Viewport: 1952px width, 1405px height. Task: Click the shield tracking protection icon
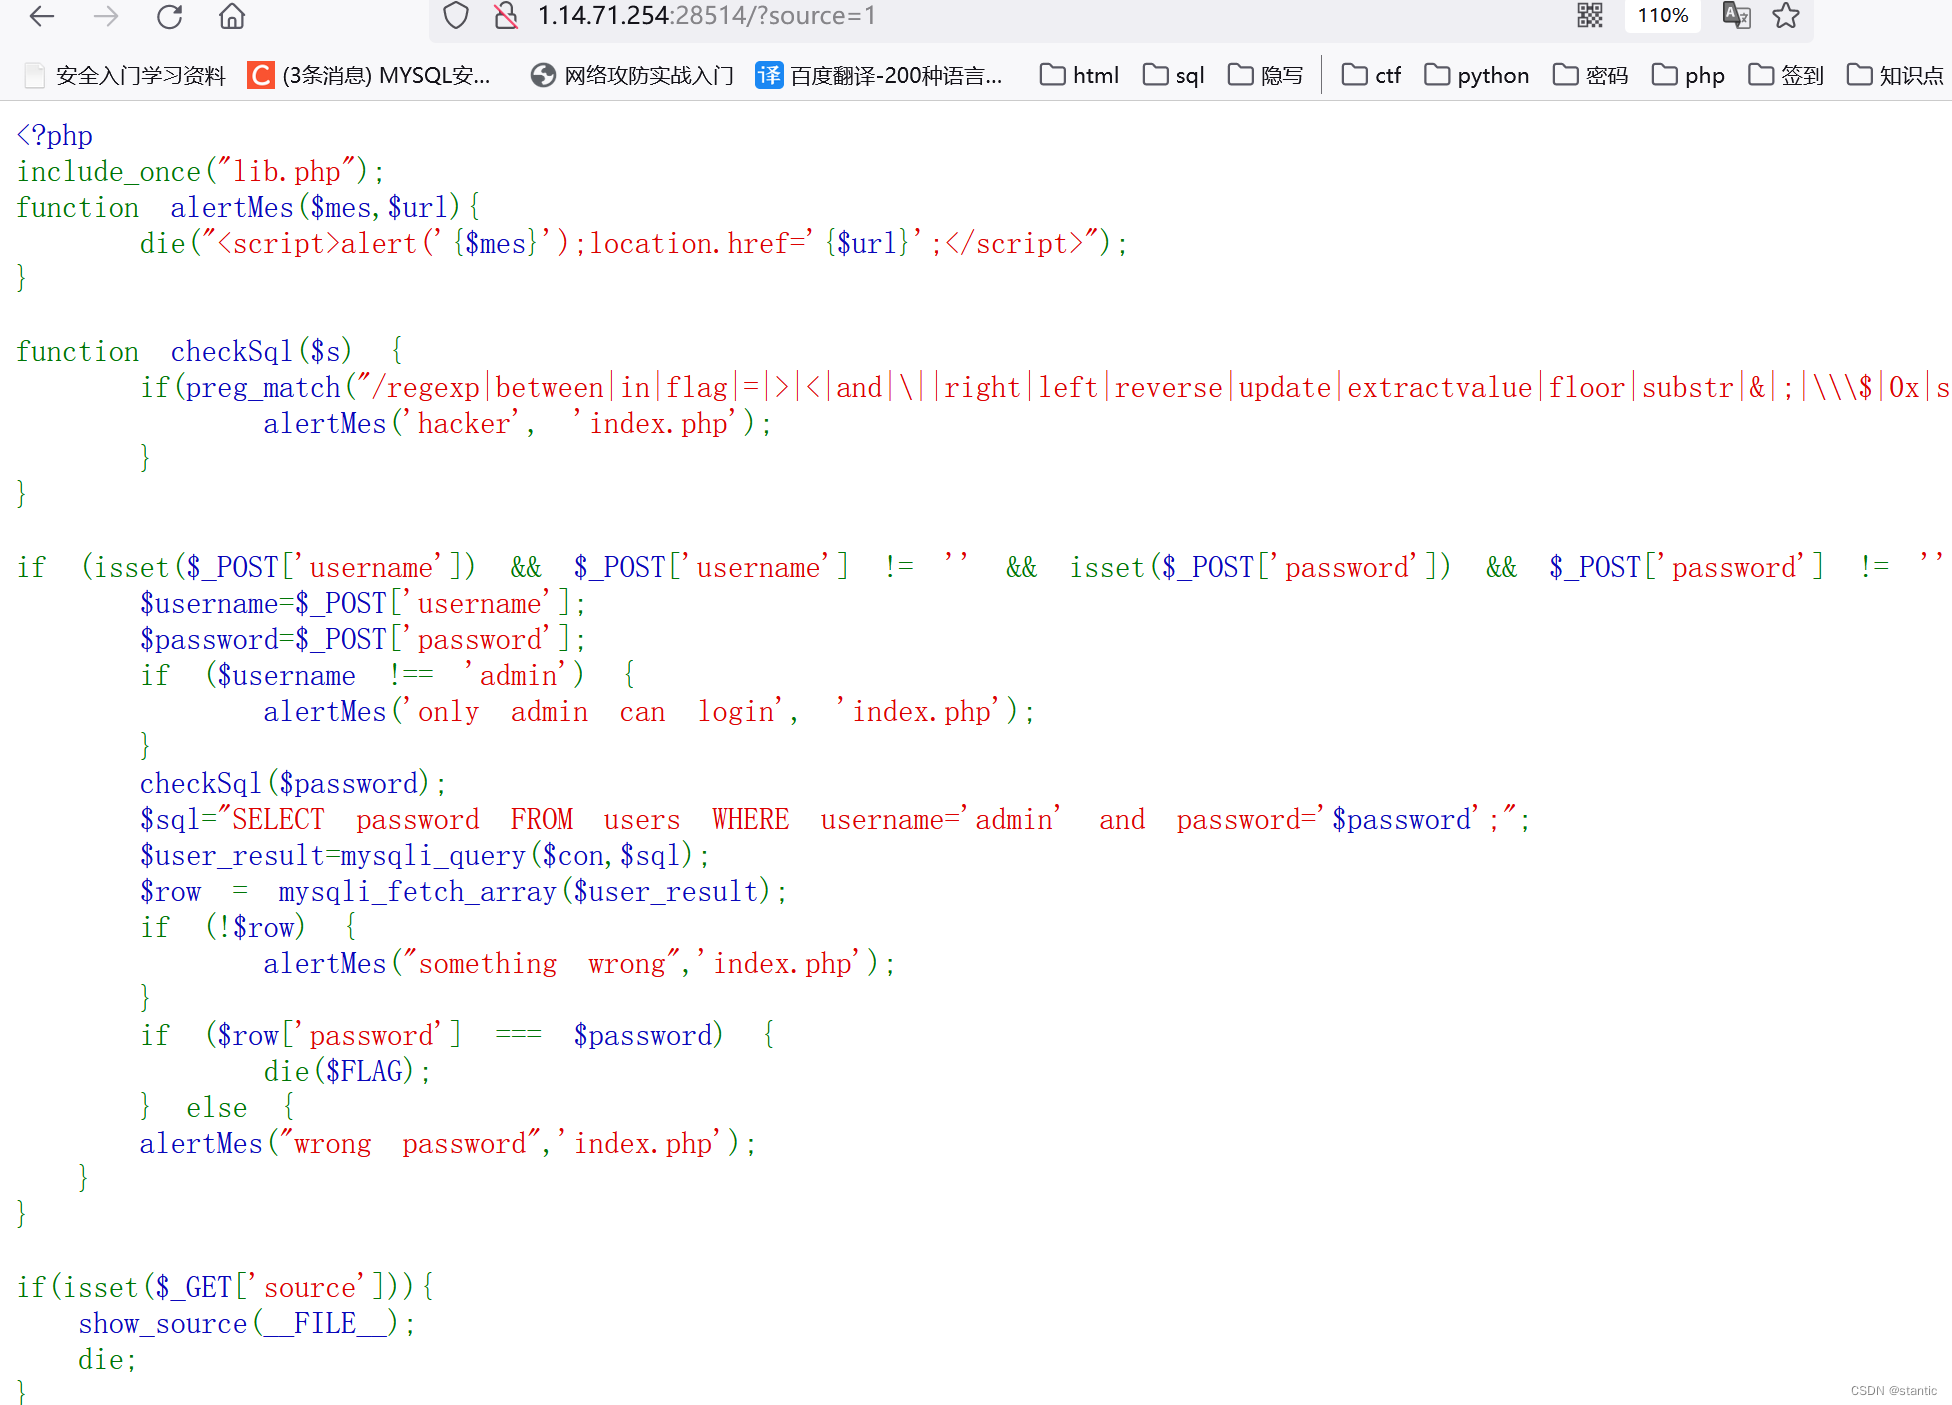pyautogui.click(x=456, y=16)
